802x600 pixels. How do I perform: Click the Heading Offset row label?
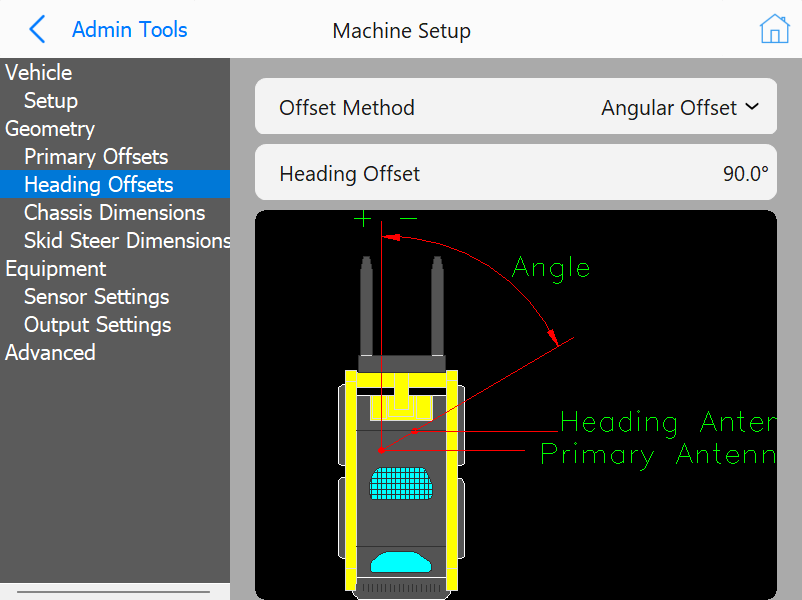click(x=349, y=174)
